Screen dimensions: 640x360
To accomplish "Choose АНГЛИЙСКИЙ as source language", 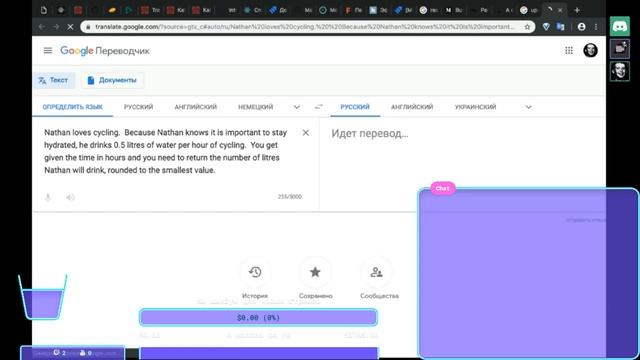I will [196, 107].
